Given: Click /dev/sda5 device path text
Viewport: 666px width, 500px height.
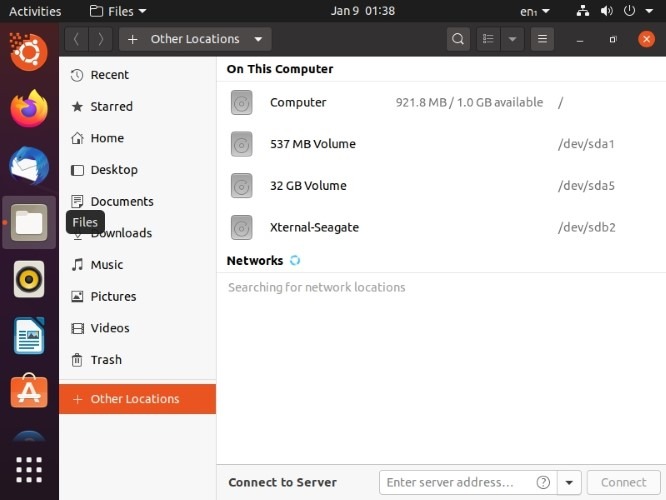Looking at the screenshot, I should (x=586, y=186).
